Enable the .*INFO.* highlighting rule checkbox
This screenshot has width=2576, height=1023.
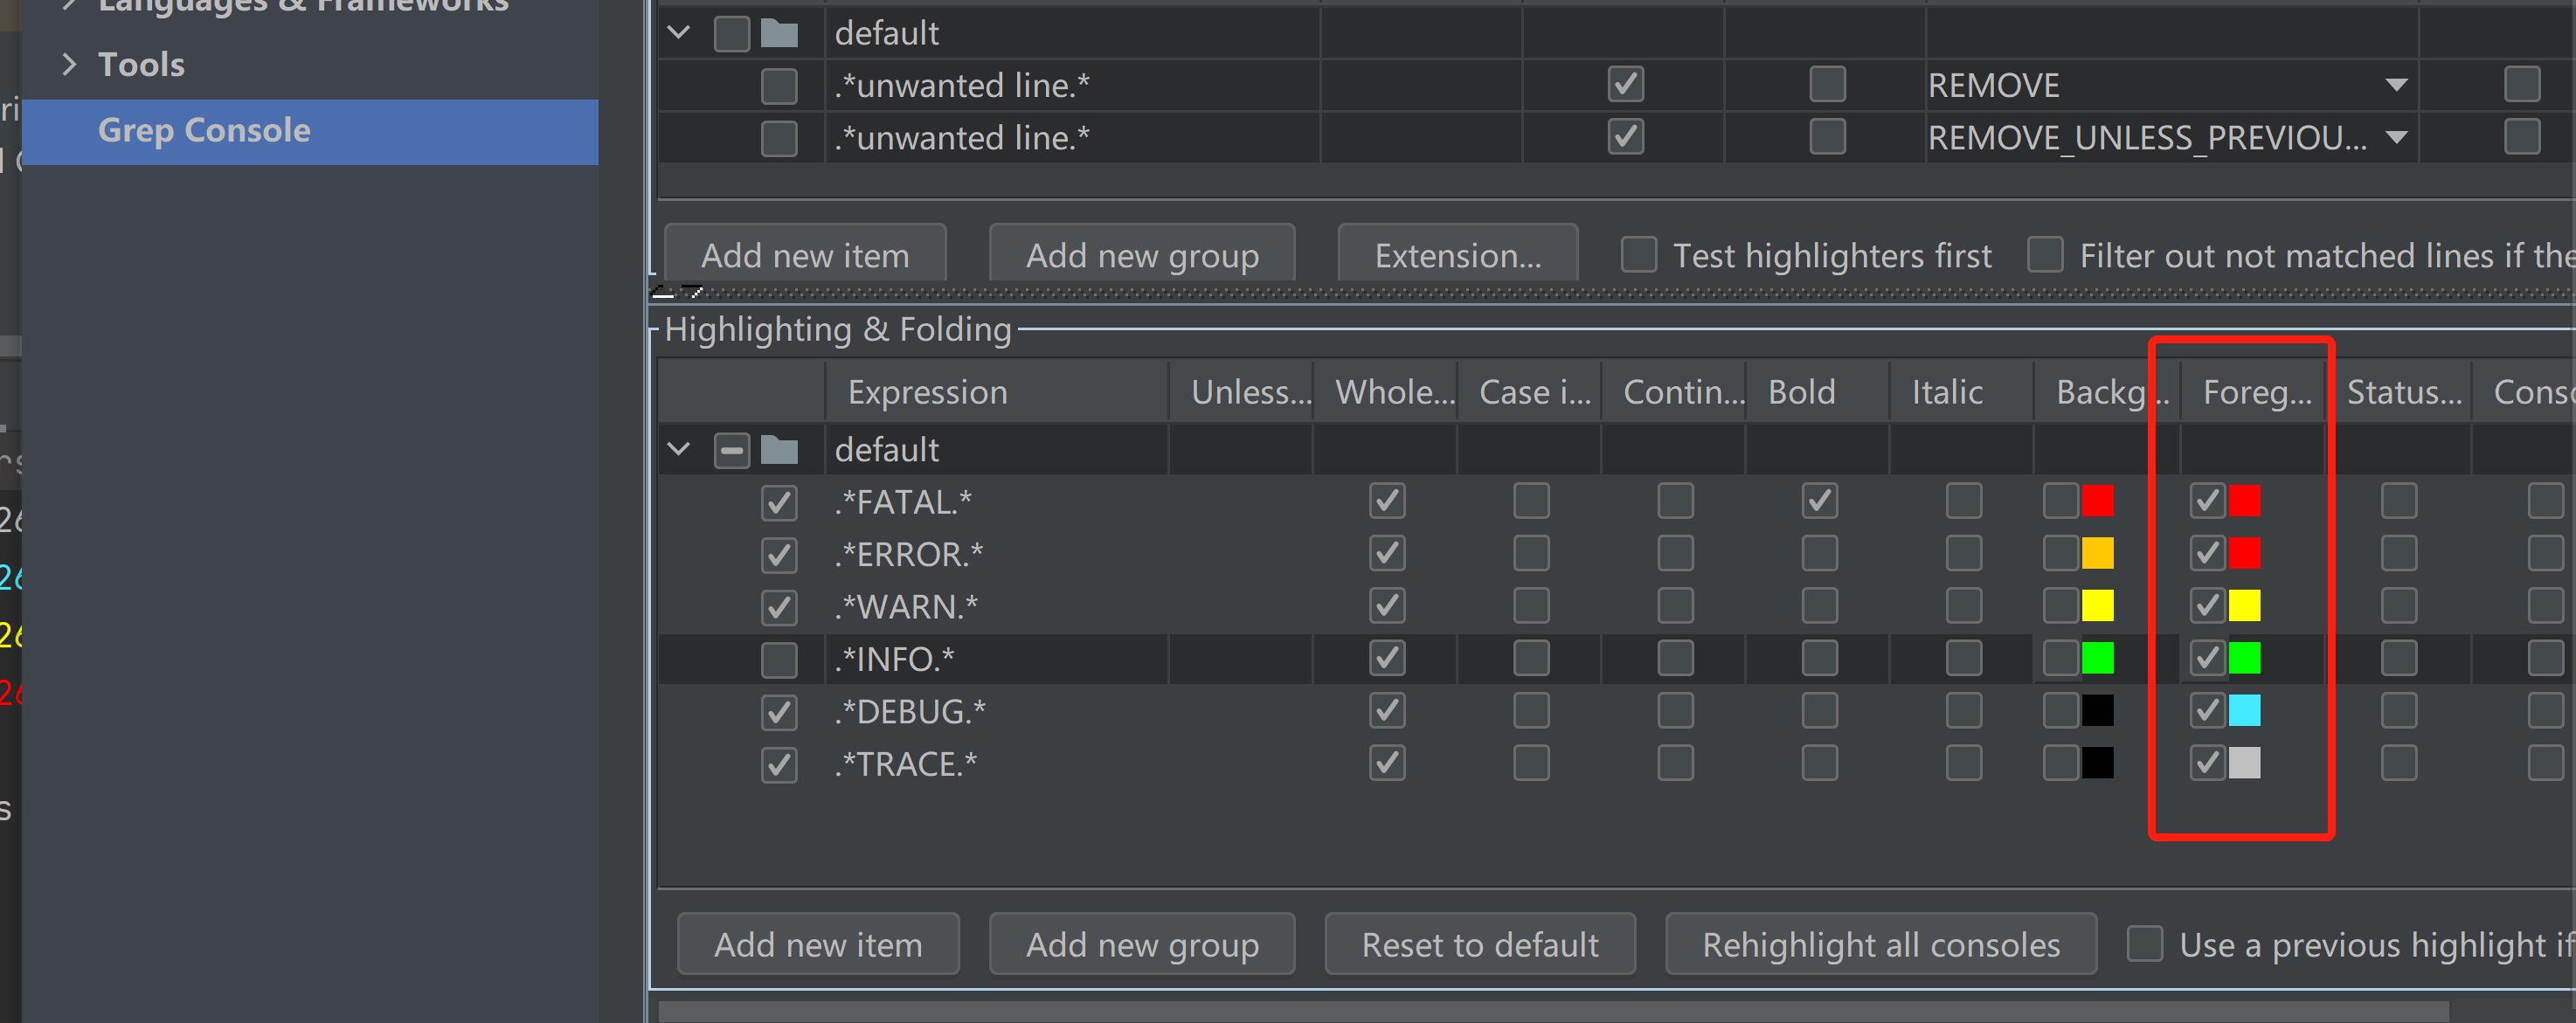(779, 659)
